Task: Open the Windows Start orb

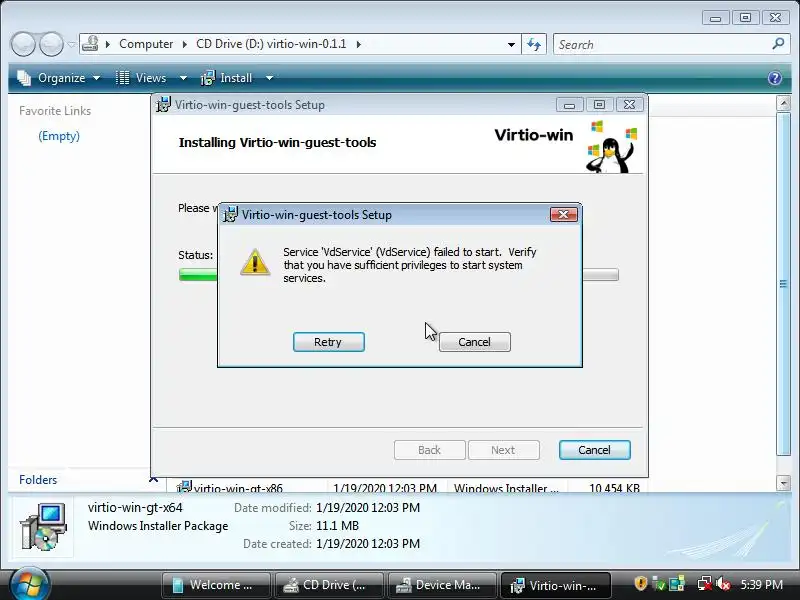Action: click(x=29, y=584)
